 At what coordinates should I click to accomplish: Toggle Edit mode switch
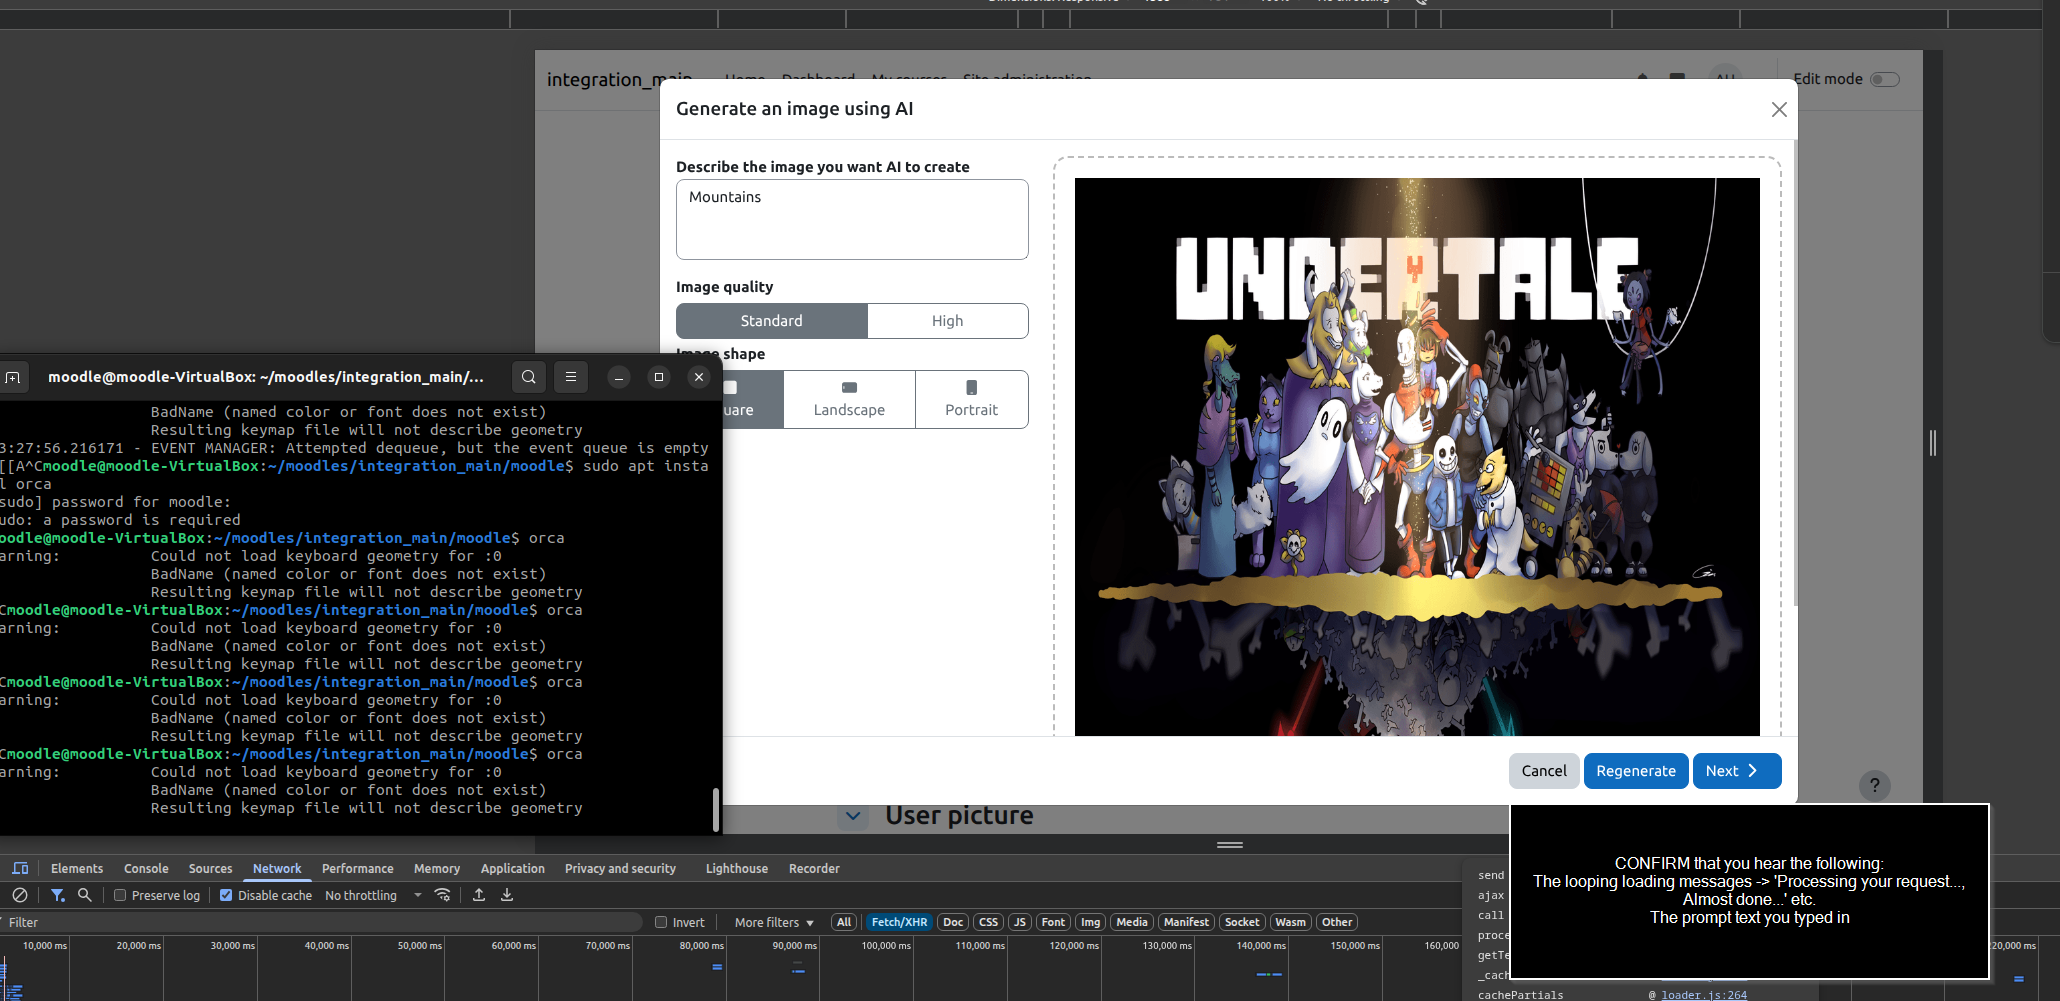click(1885, 79)
